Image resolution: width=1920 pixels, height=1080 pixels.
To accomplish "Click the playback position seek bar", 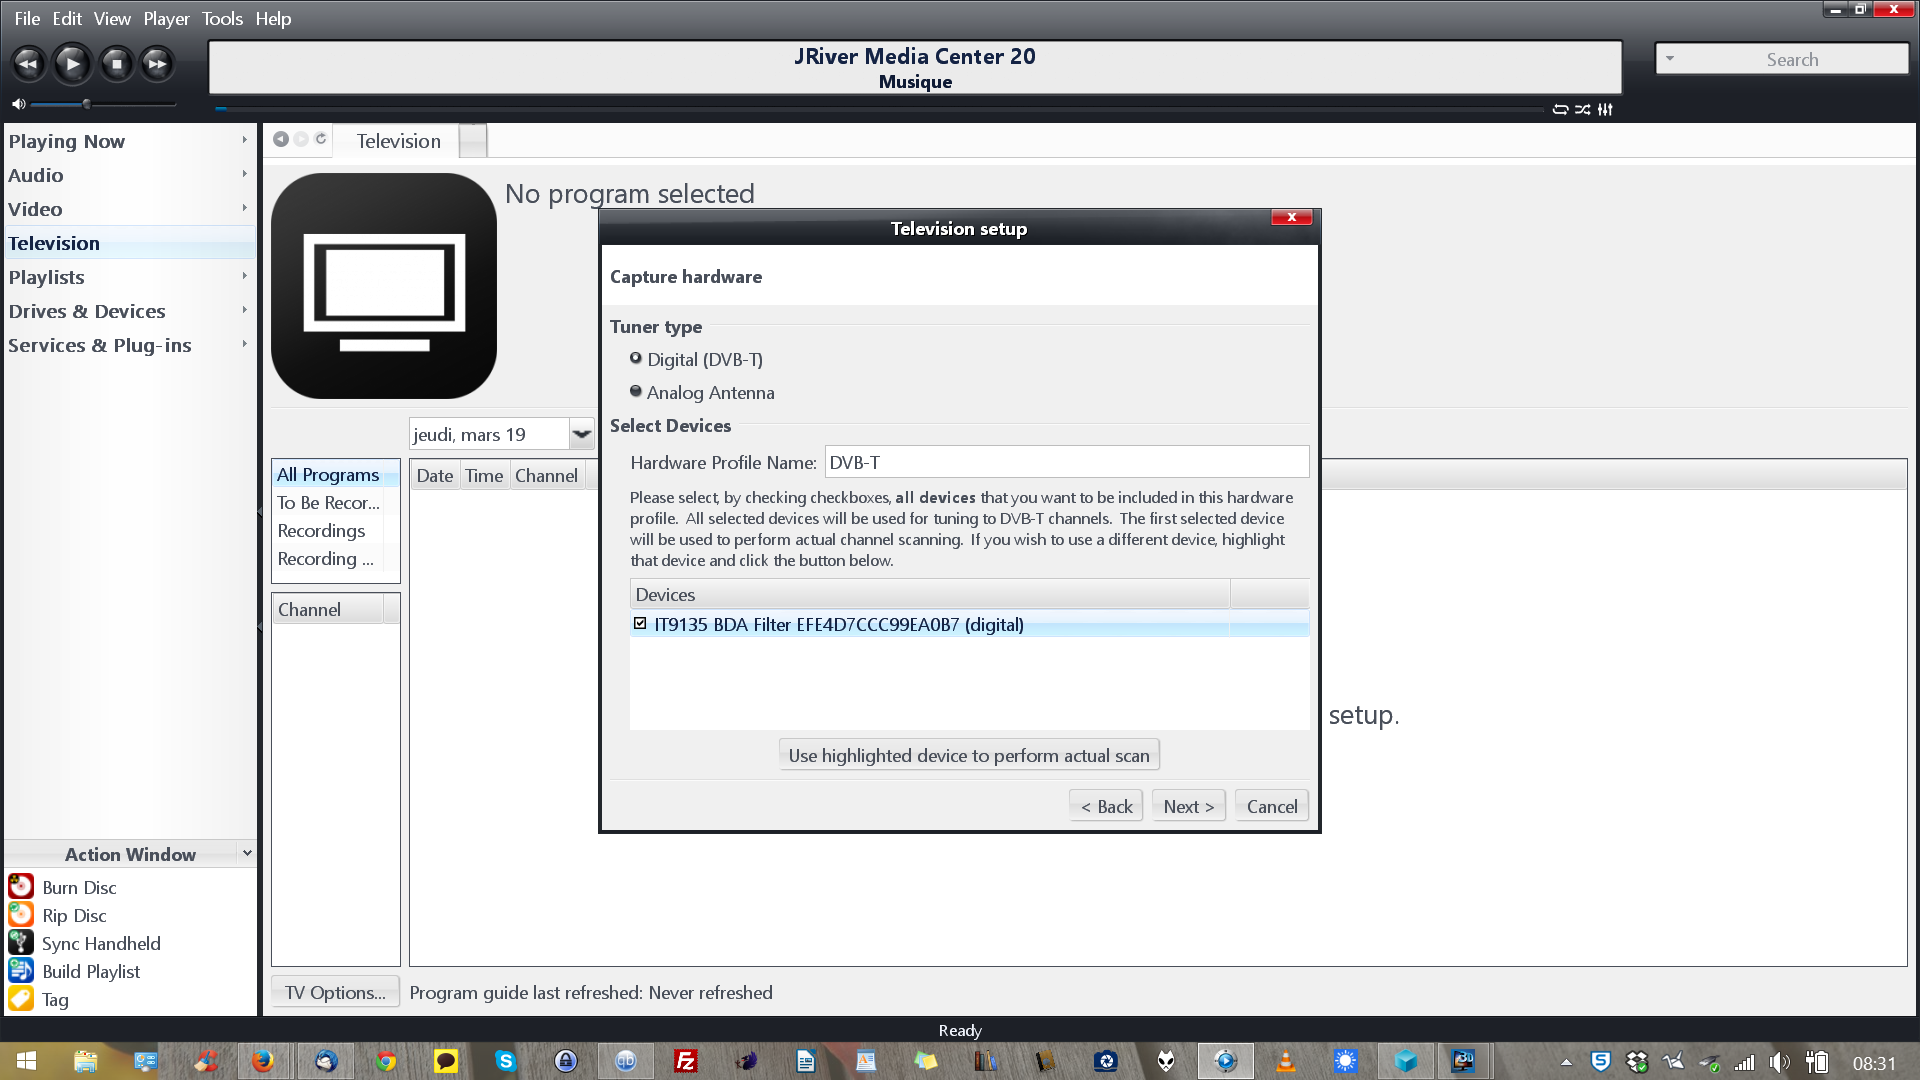I will 880,109.
